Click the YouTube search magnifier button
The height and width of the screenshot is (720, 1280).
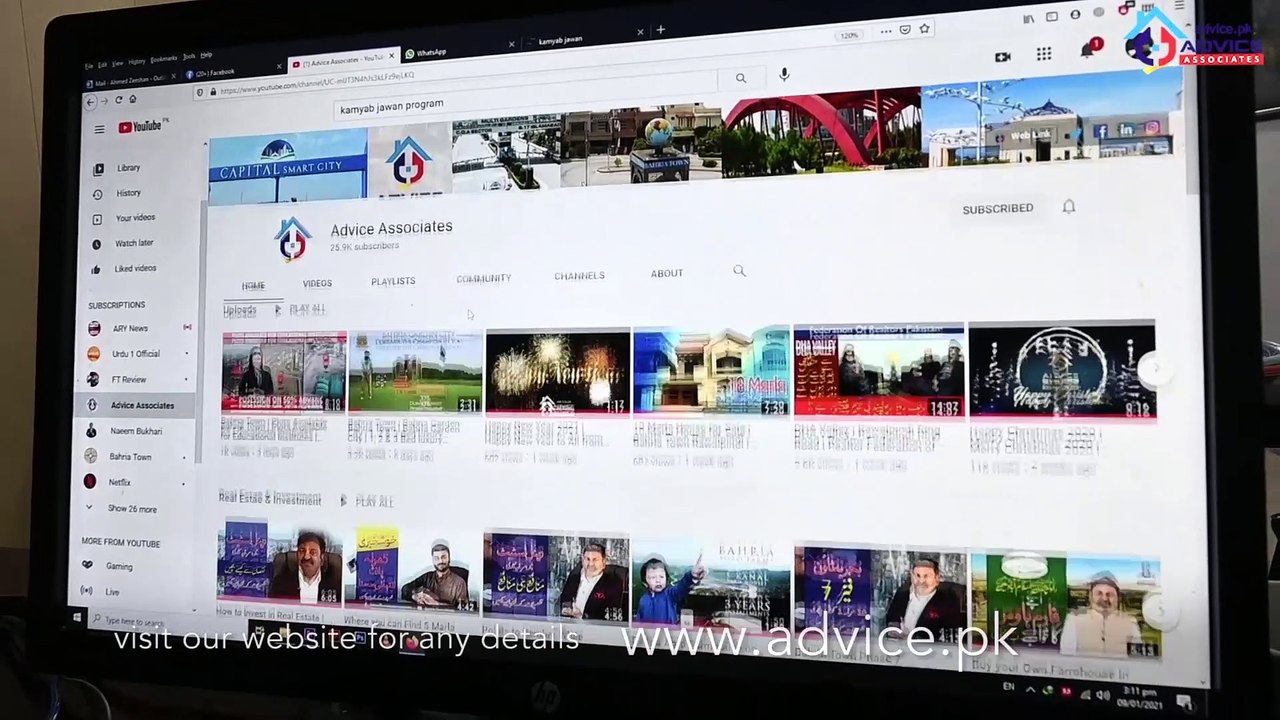pos(741,77)
